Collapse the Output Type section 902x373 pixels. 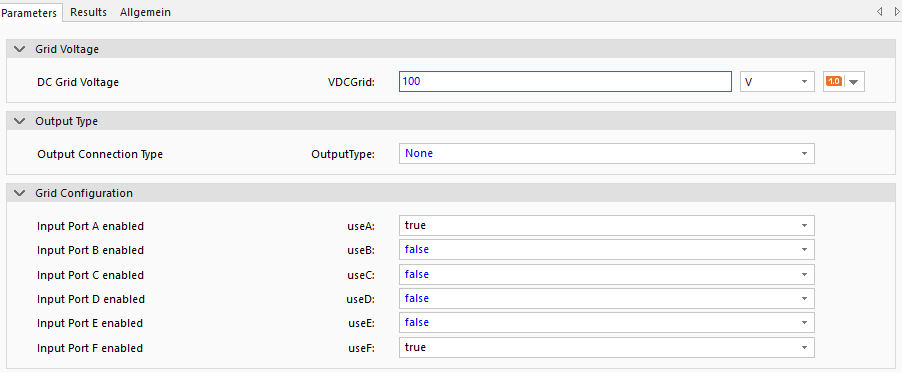click(20, 121)
